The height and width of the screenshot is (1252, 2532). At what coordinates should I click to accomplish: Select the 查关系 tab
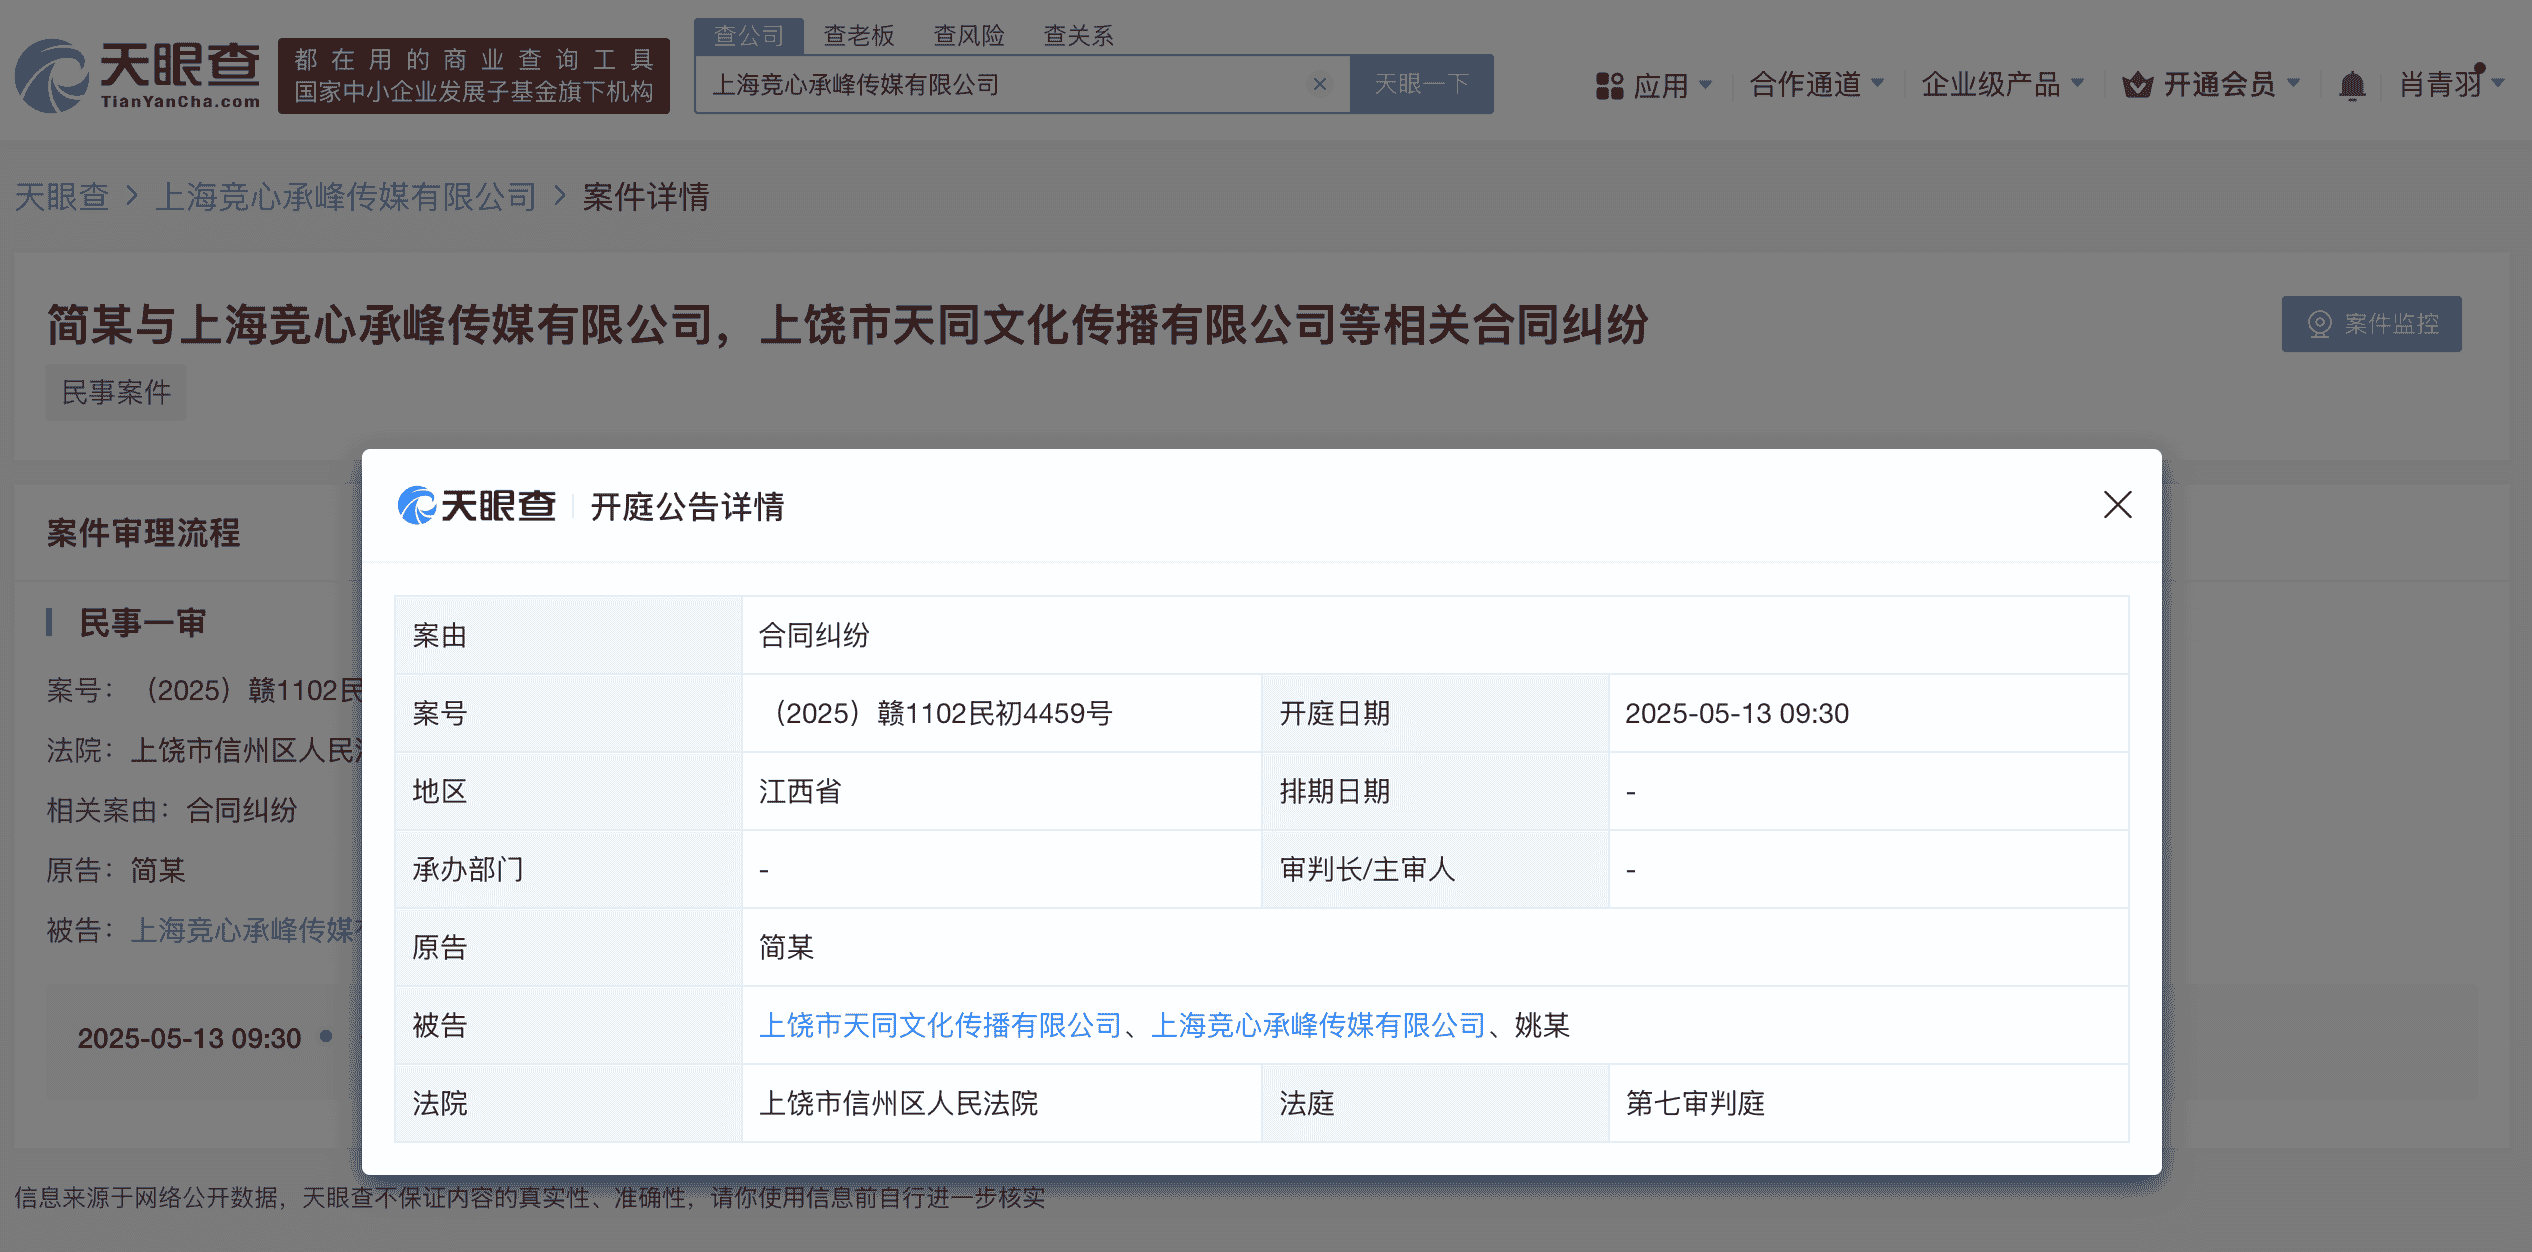1078,36
